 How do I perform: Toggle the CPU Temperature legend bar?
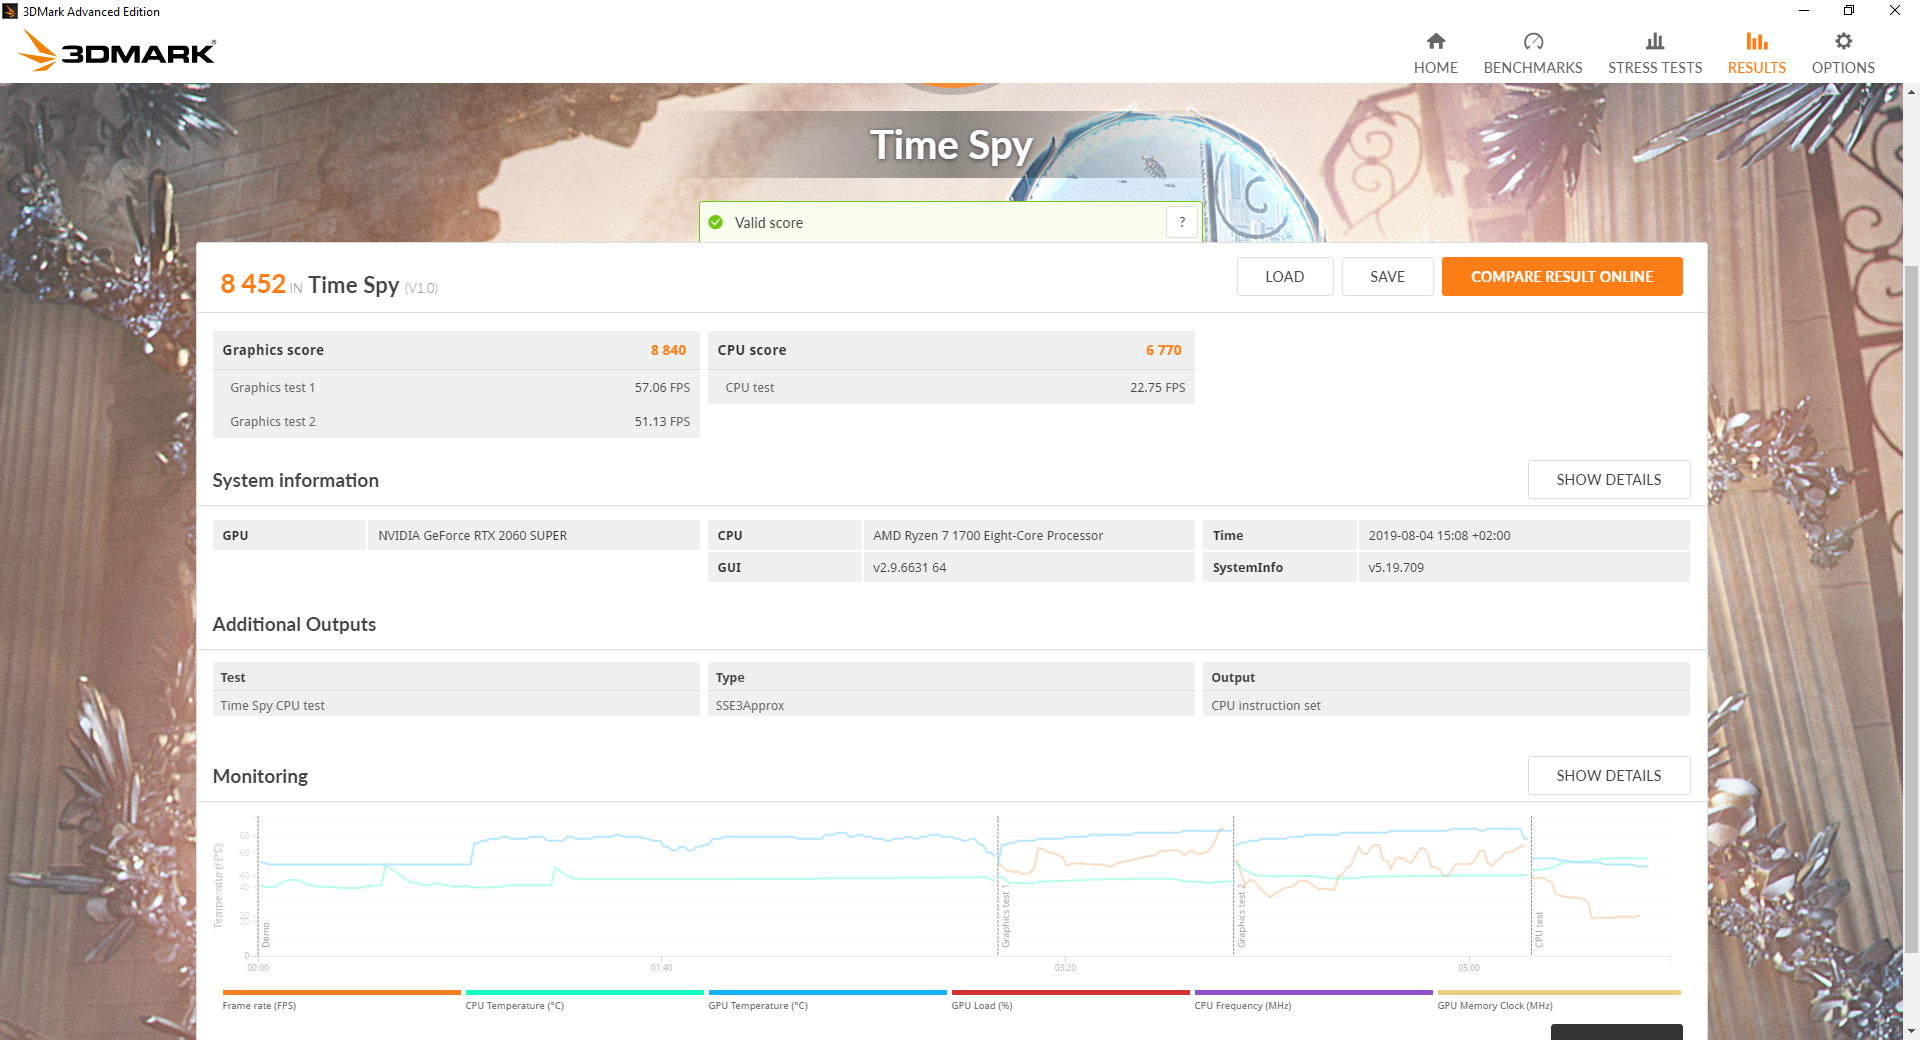pos(584,992)
